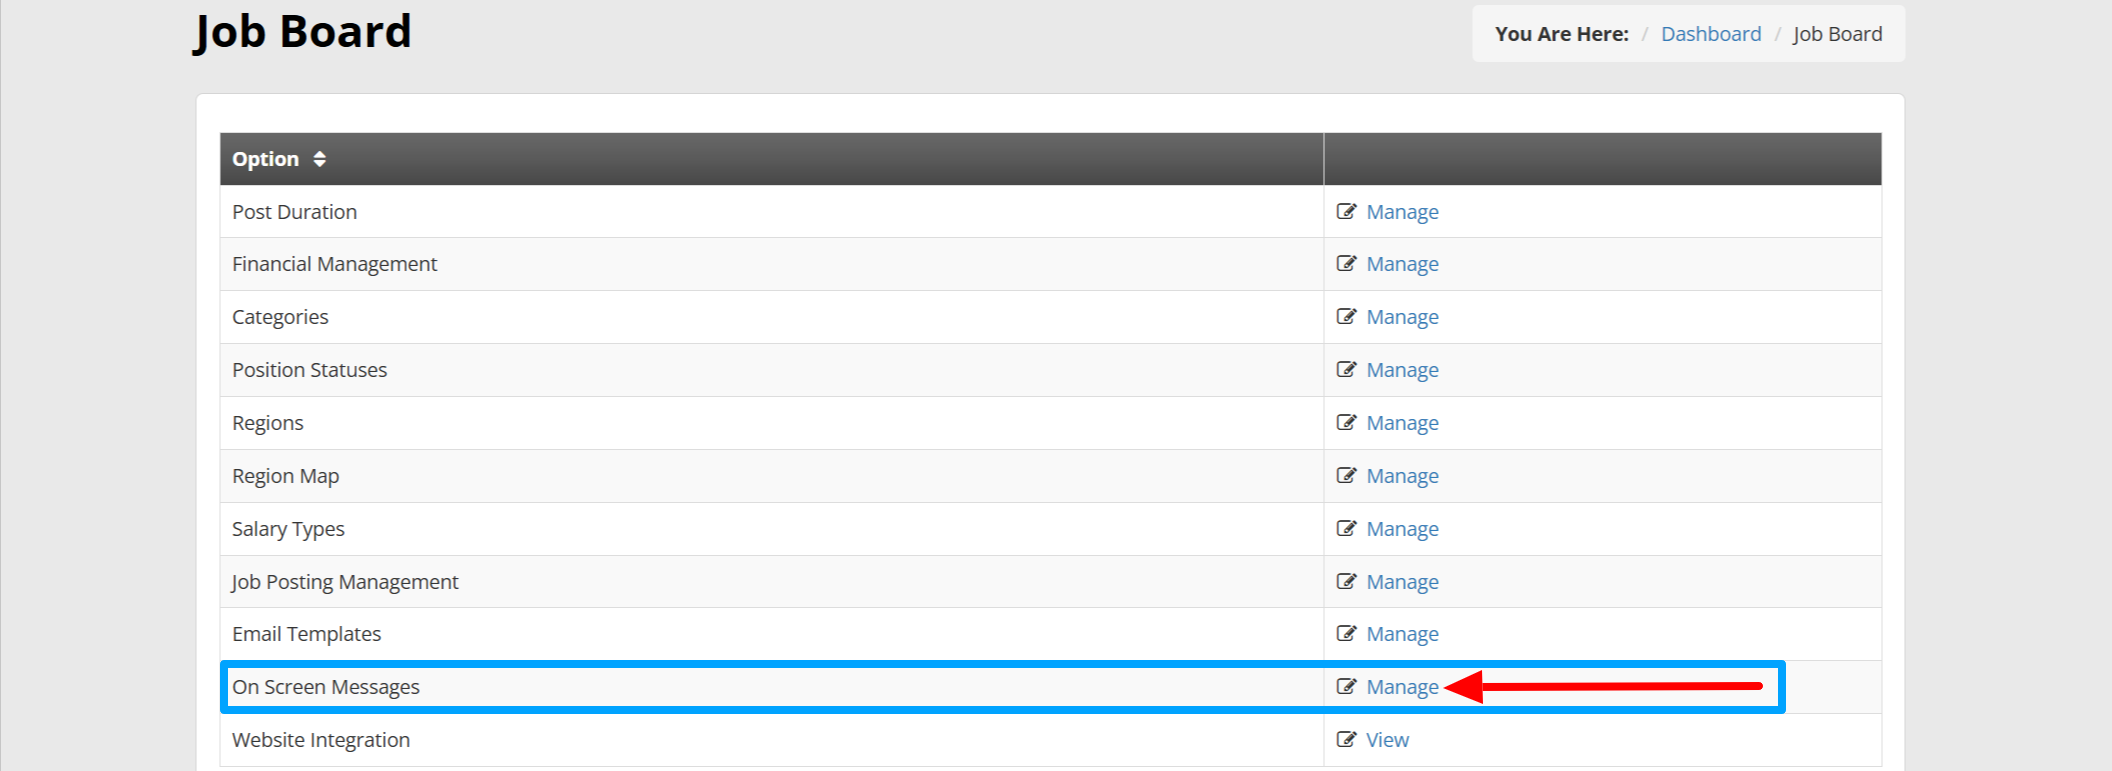Click the Job Board breadcrumb text
Image resolution: width=2112 pixels, height=771 pixels.
tap(1837, 34)
